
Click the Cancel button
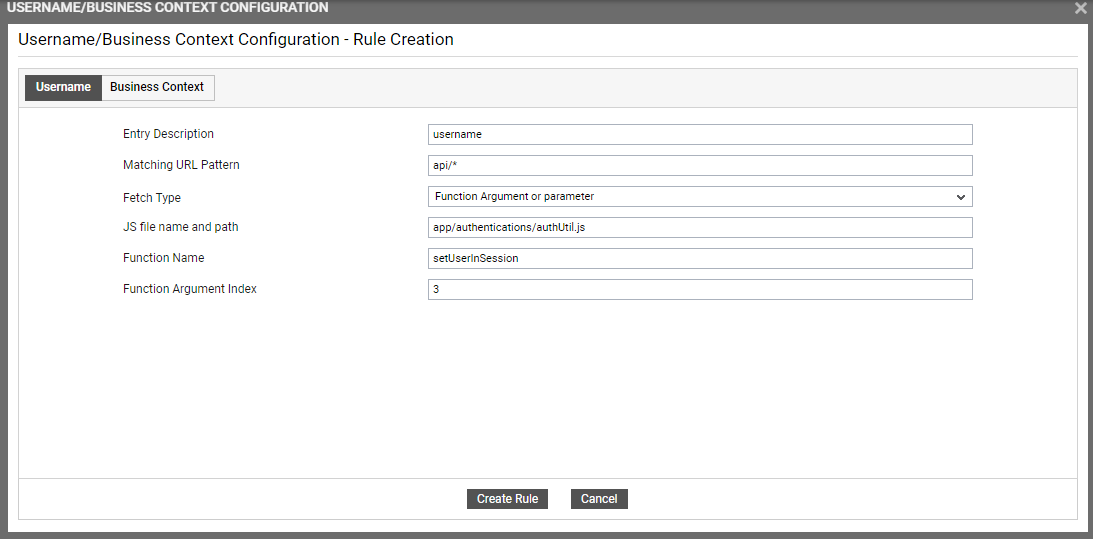(x=599, y=499)
